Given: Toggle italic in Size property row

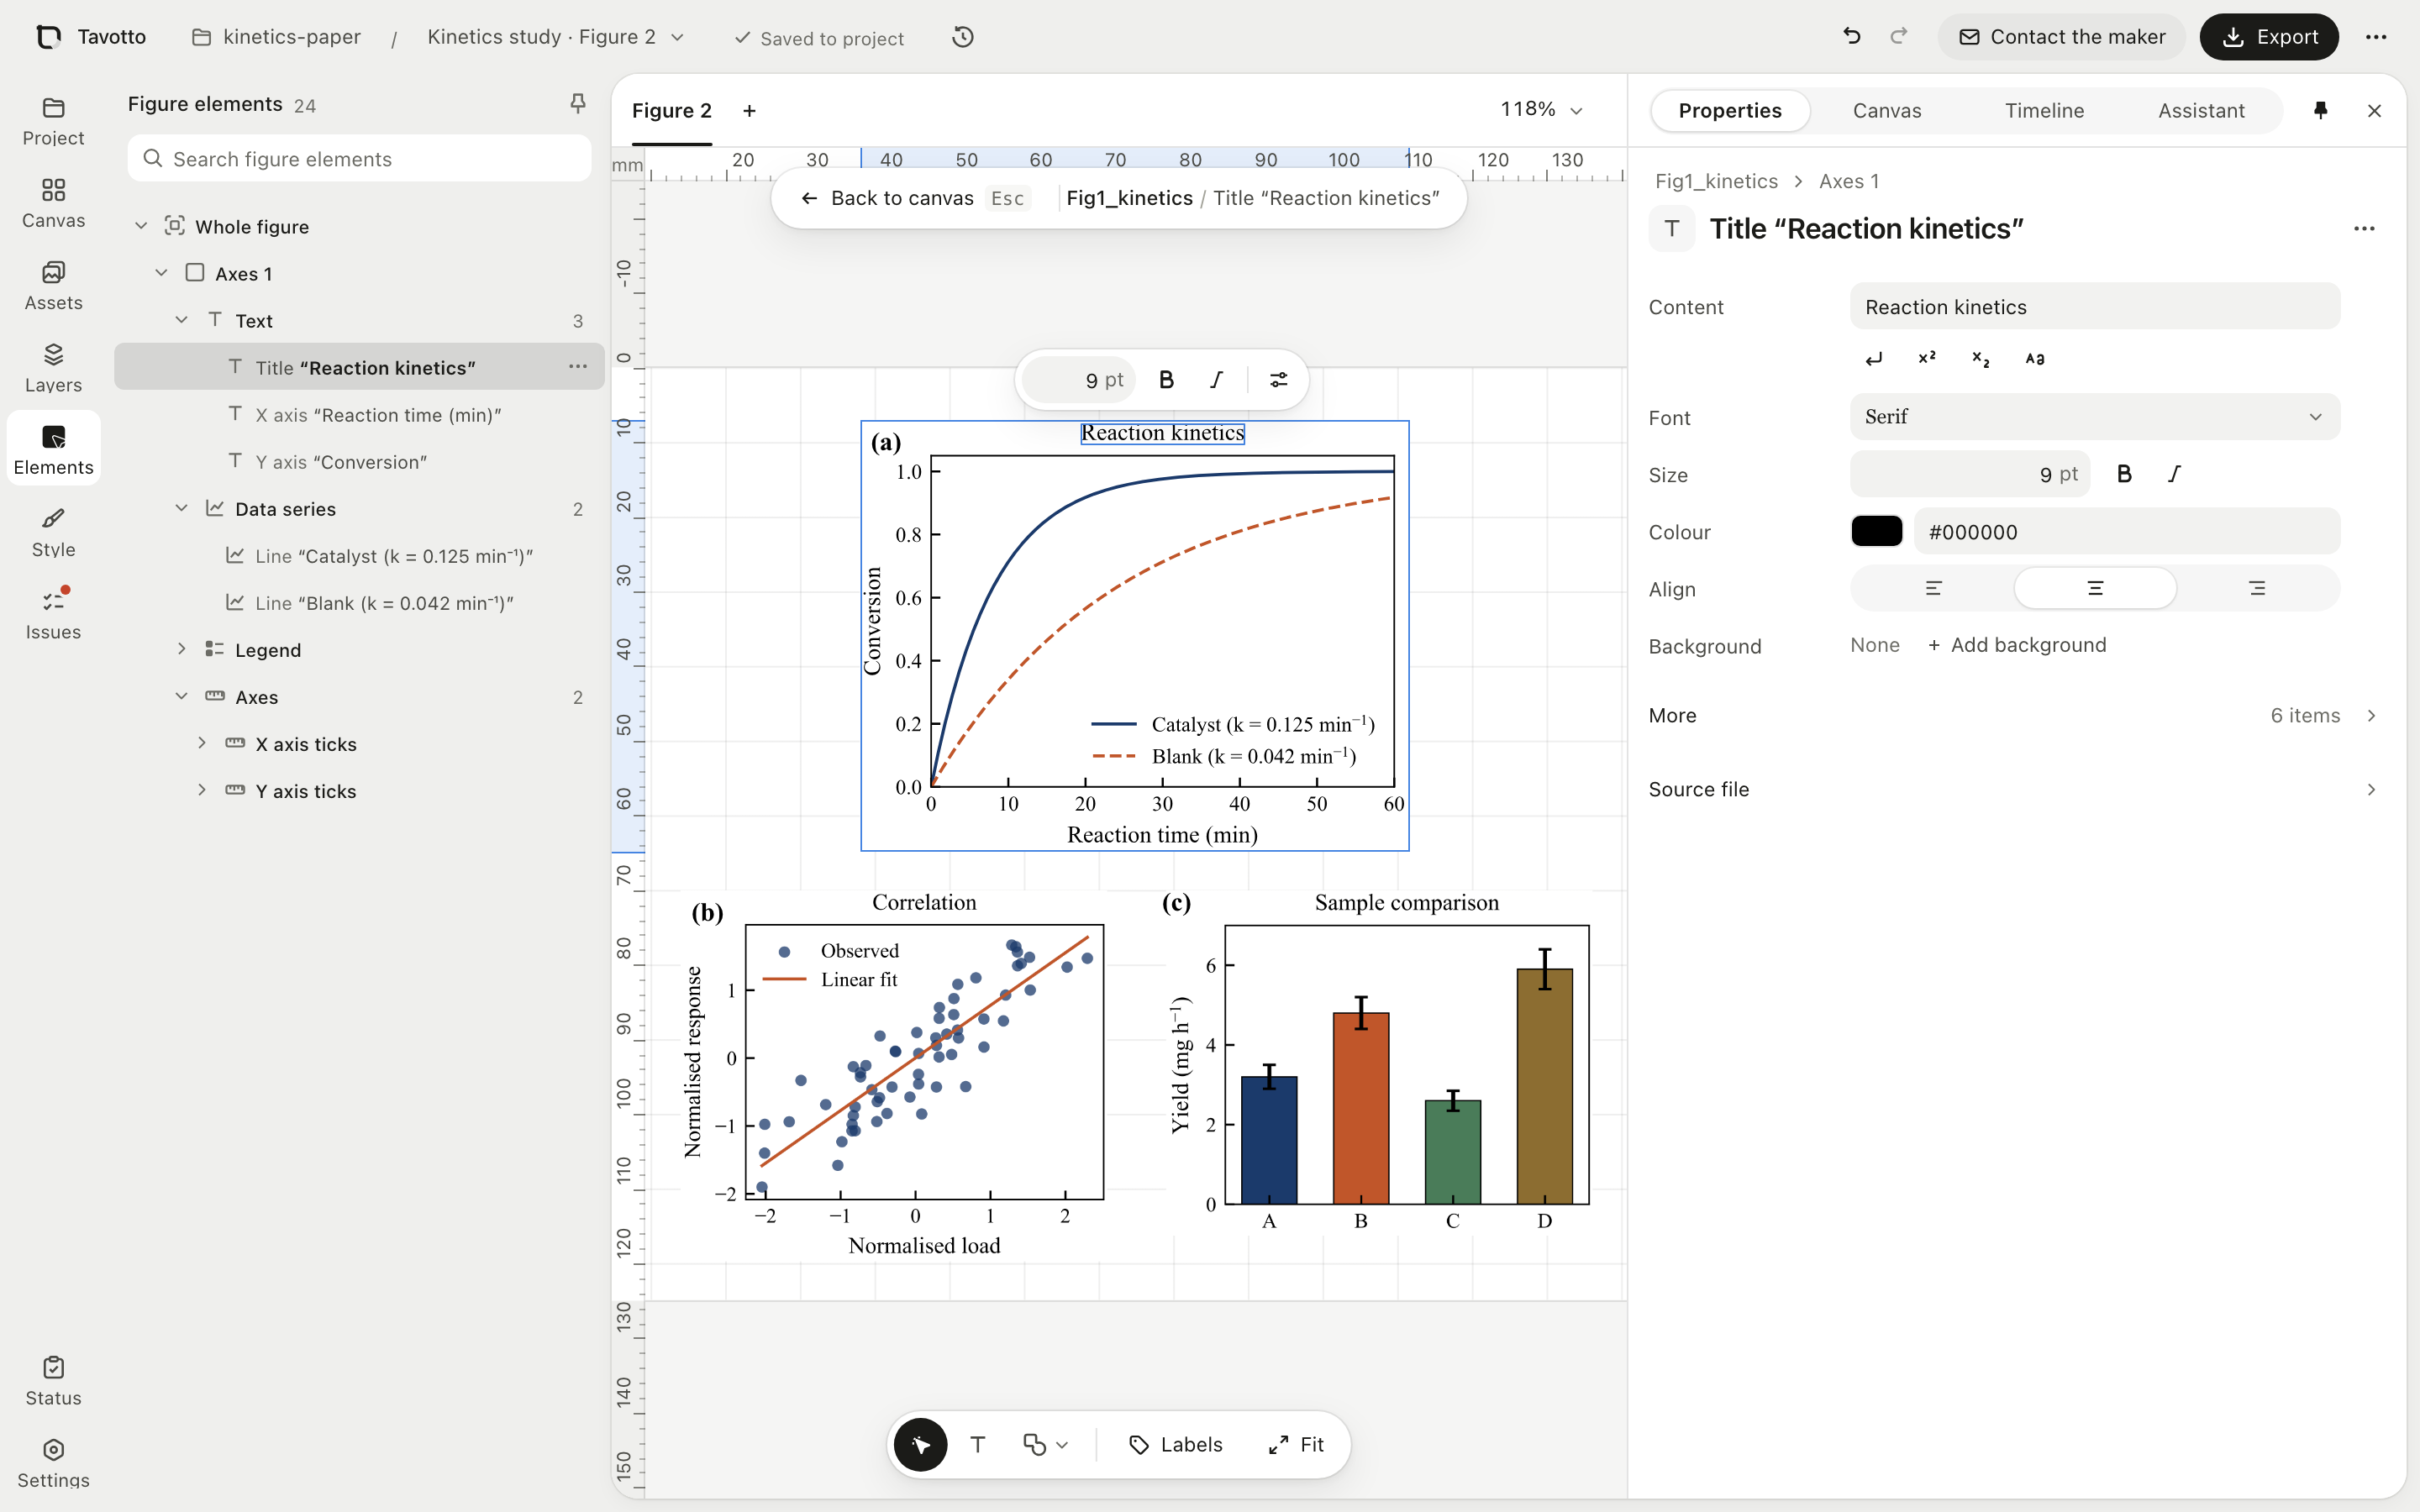Looking at the screenshot, I should (2174, 474).
